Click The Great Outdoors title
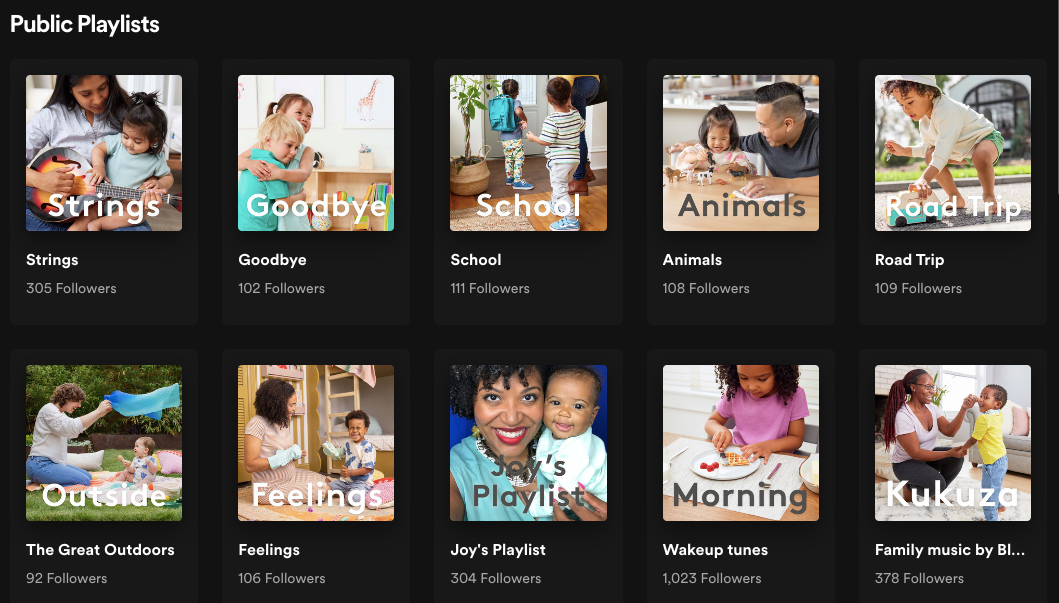This screenshot has height=603, width=1059. point(100,550)
